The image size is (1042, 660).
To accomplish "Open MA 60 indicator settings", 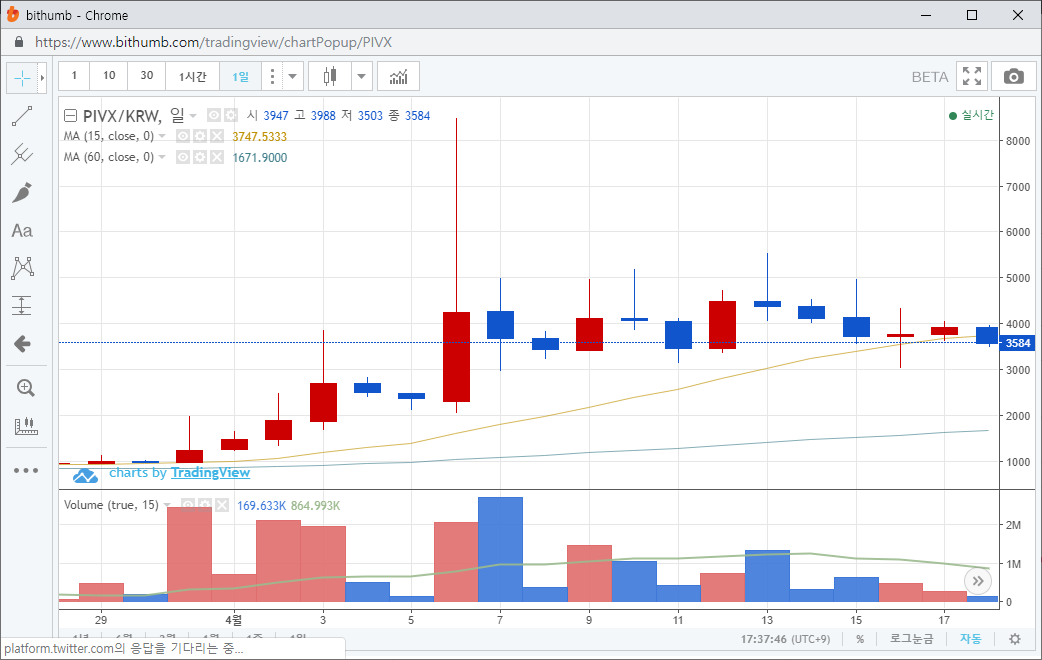I will pos(200,158).
